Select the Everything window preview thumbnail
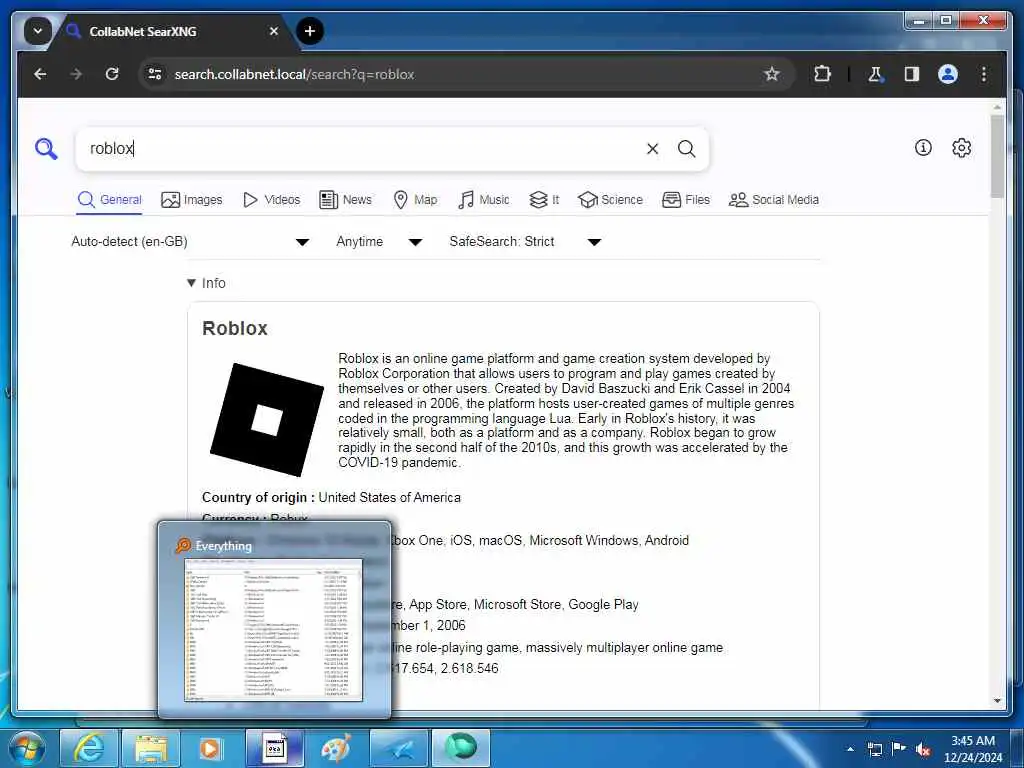This screenshot has width=1024, height=768. tap(274, 630)
